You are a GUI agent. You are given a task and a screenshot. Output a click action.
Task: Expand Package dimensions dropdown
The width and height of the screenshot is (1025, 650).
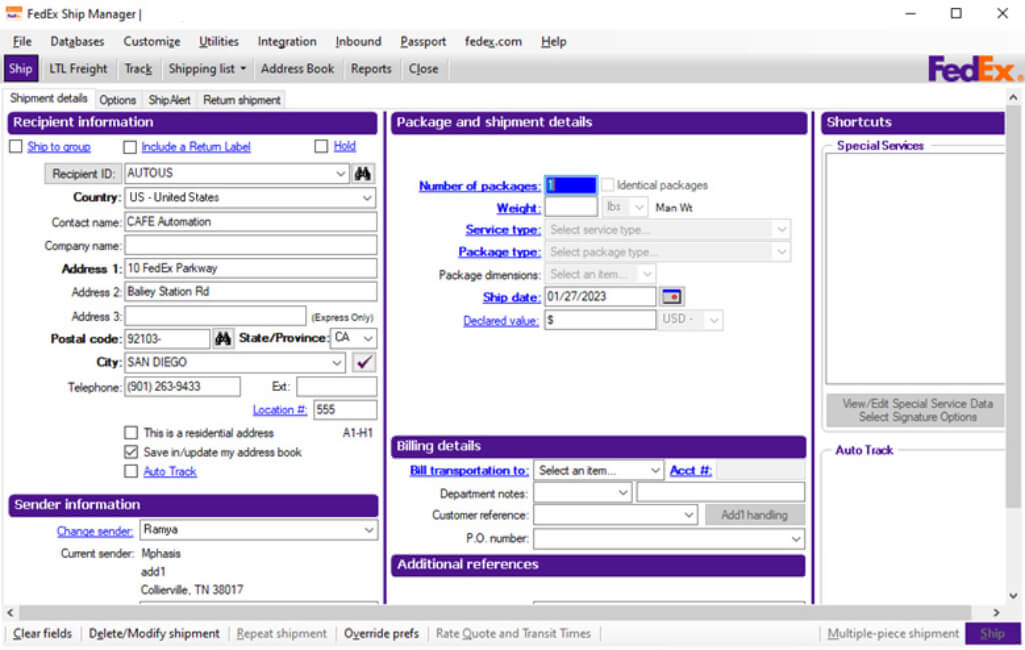[647, 274]
